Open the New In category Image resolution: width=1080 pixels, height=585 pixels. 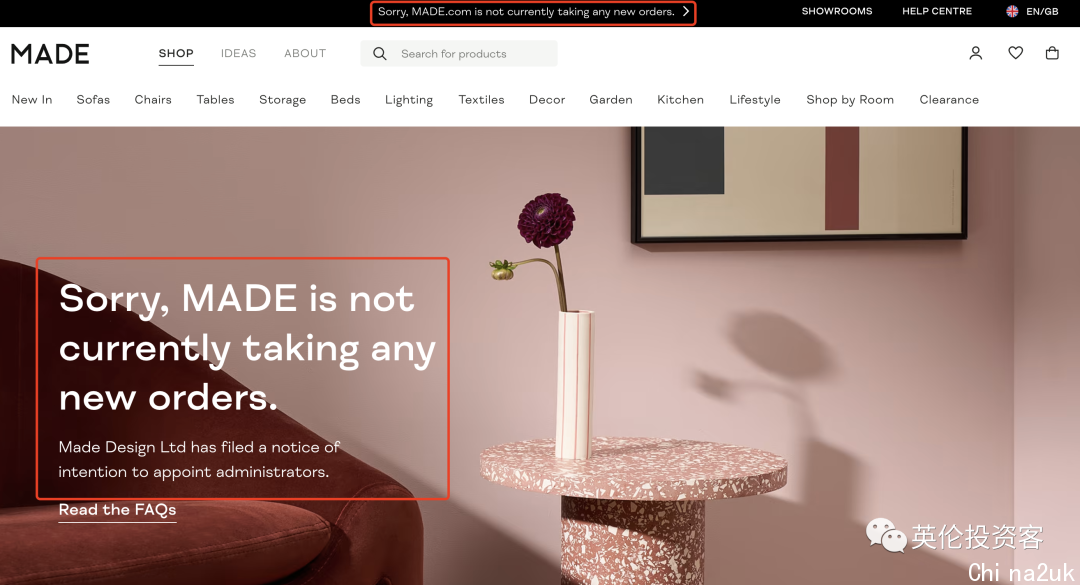pos(32,100)
